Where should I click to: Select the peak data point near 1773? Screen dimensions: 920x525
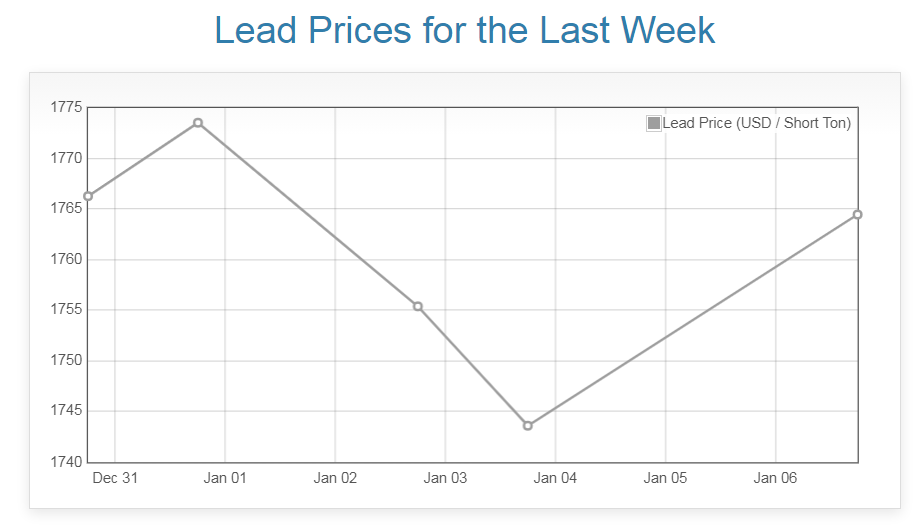[x=198, y=123]
